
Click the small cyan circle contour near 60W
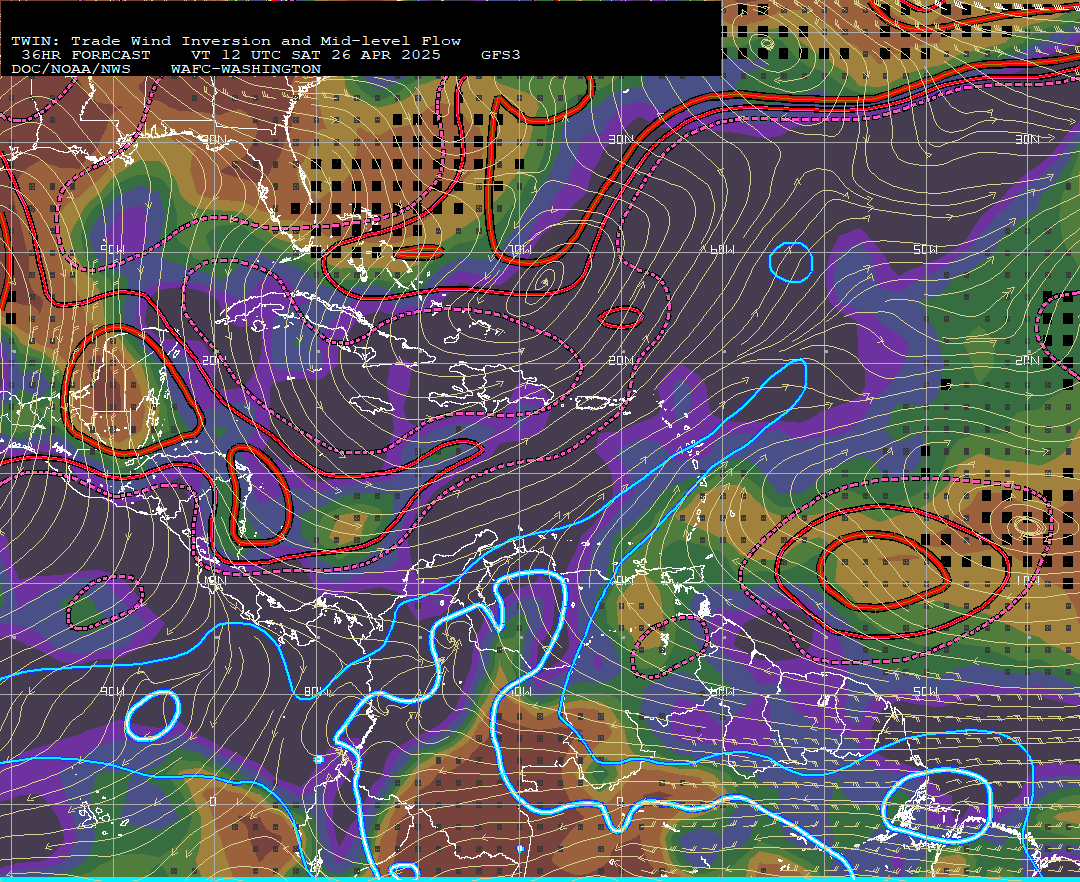click(x=791, y=262)
